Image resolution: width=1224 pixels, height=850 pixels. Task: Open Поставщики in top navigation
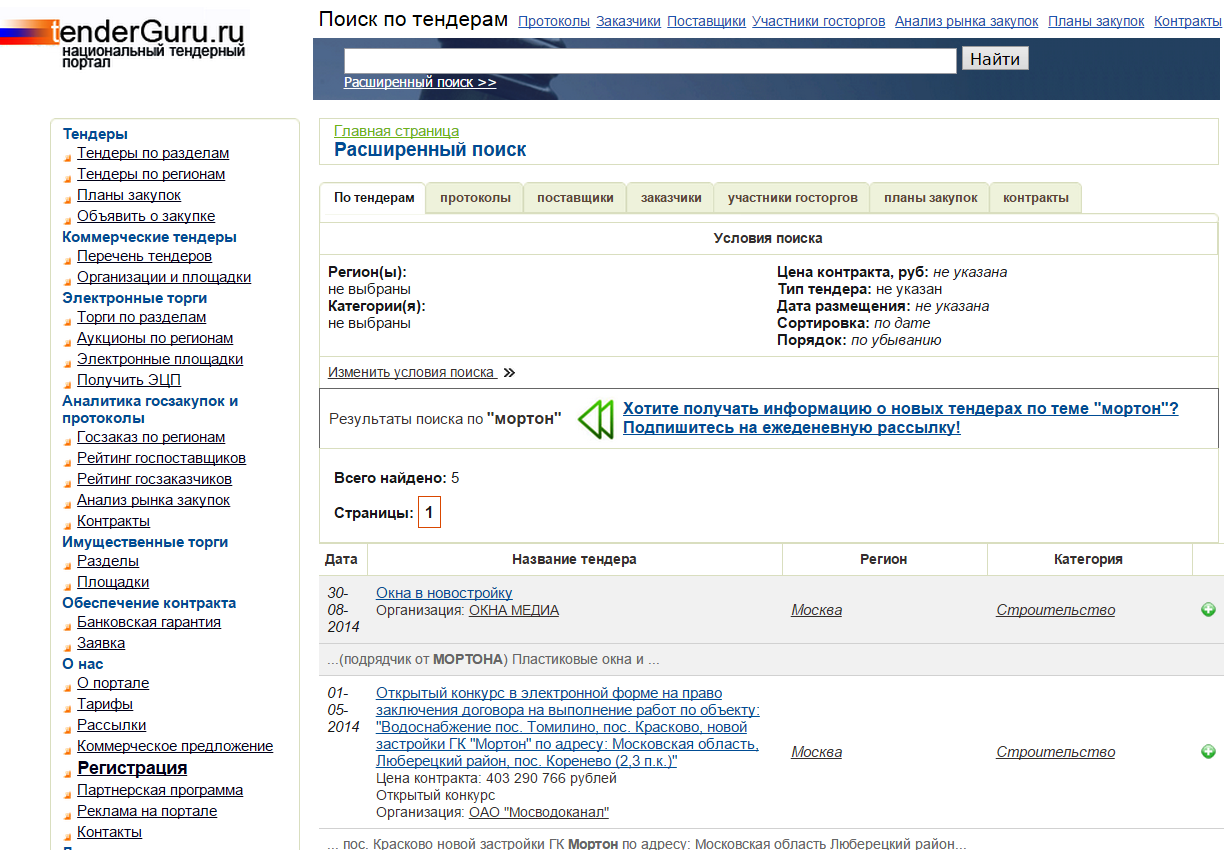click(706, 21)
